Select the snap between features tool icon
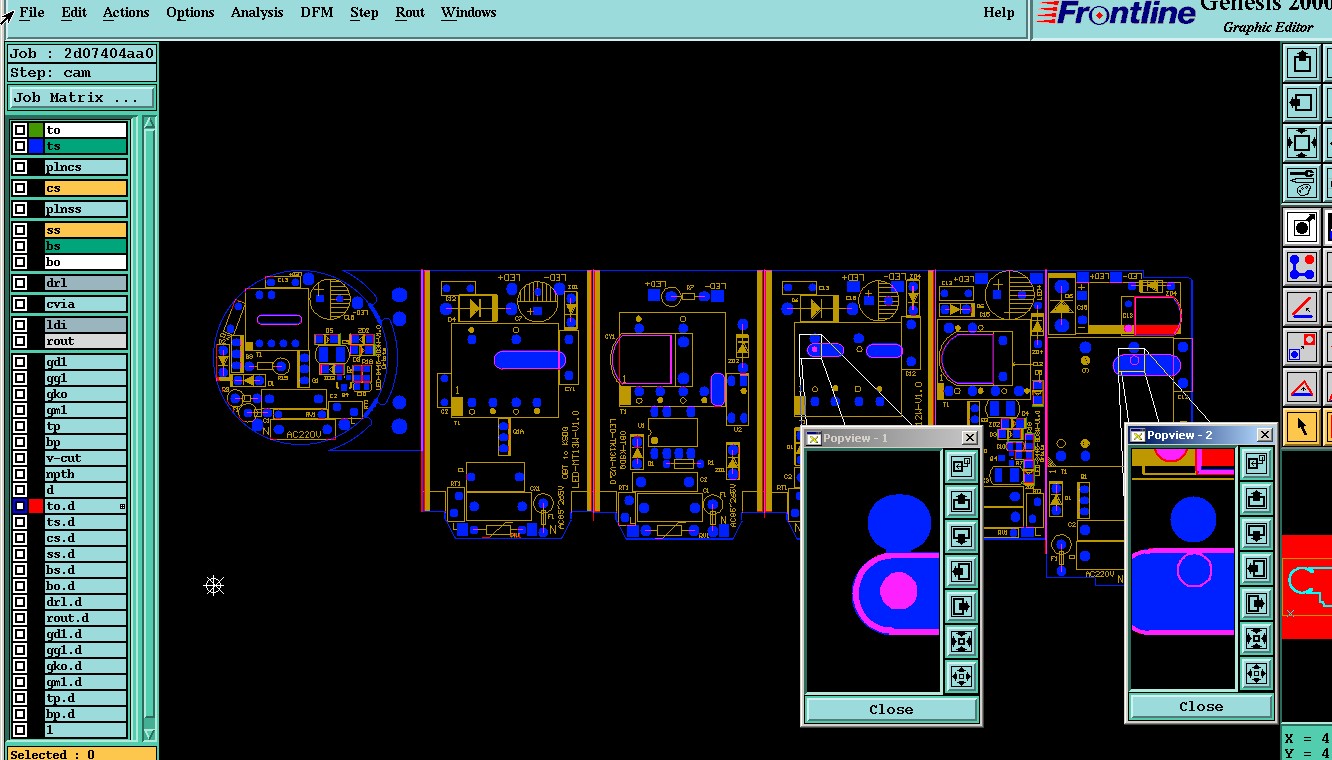The image size is (1332, 760). [x=1301, y=346]
